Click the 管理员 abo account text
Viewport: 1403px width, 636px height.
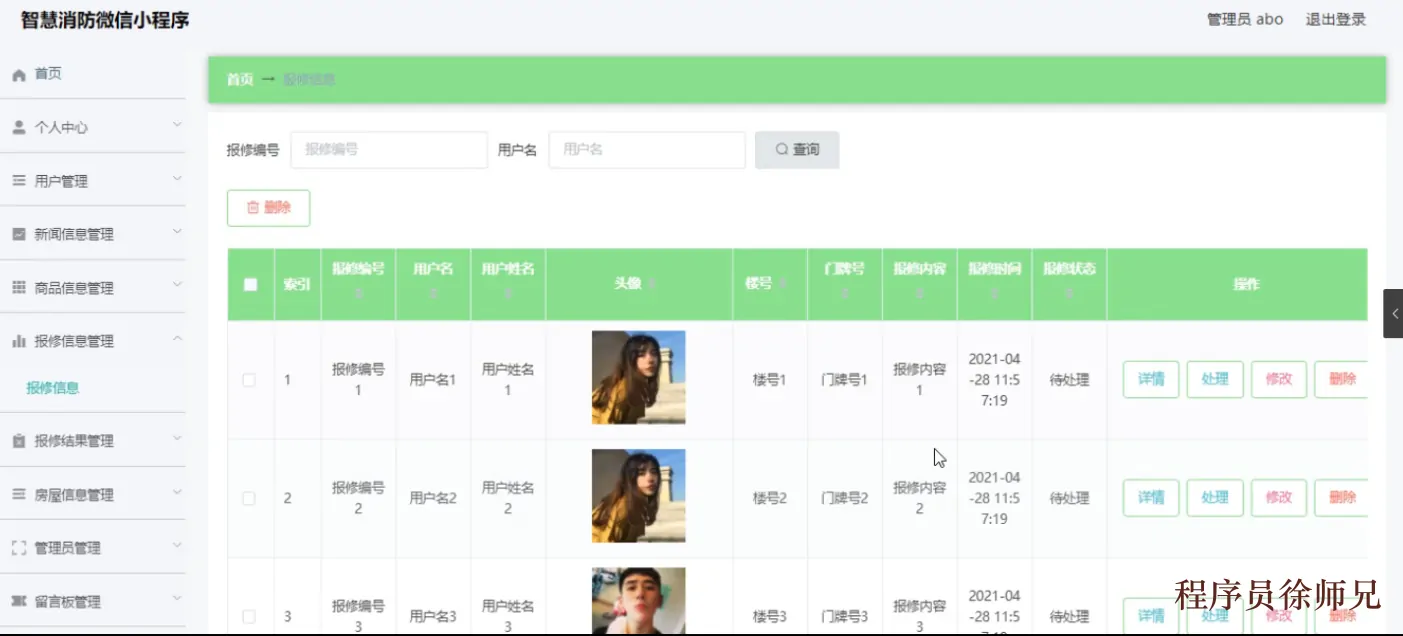(1245, 19)
